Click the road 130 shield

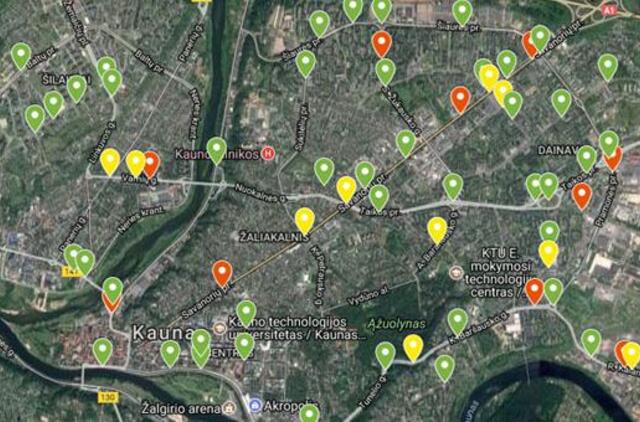(108, 397)
